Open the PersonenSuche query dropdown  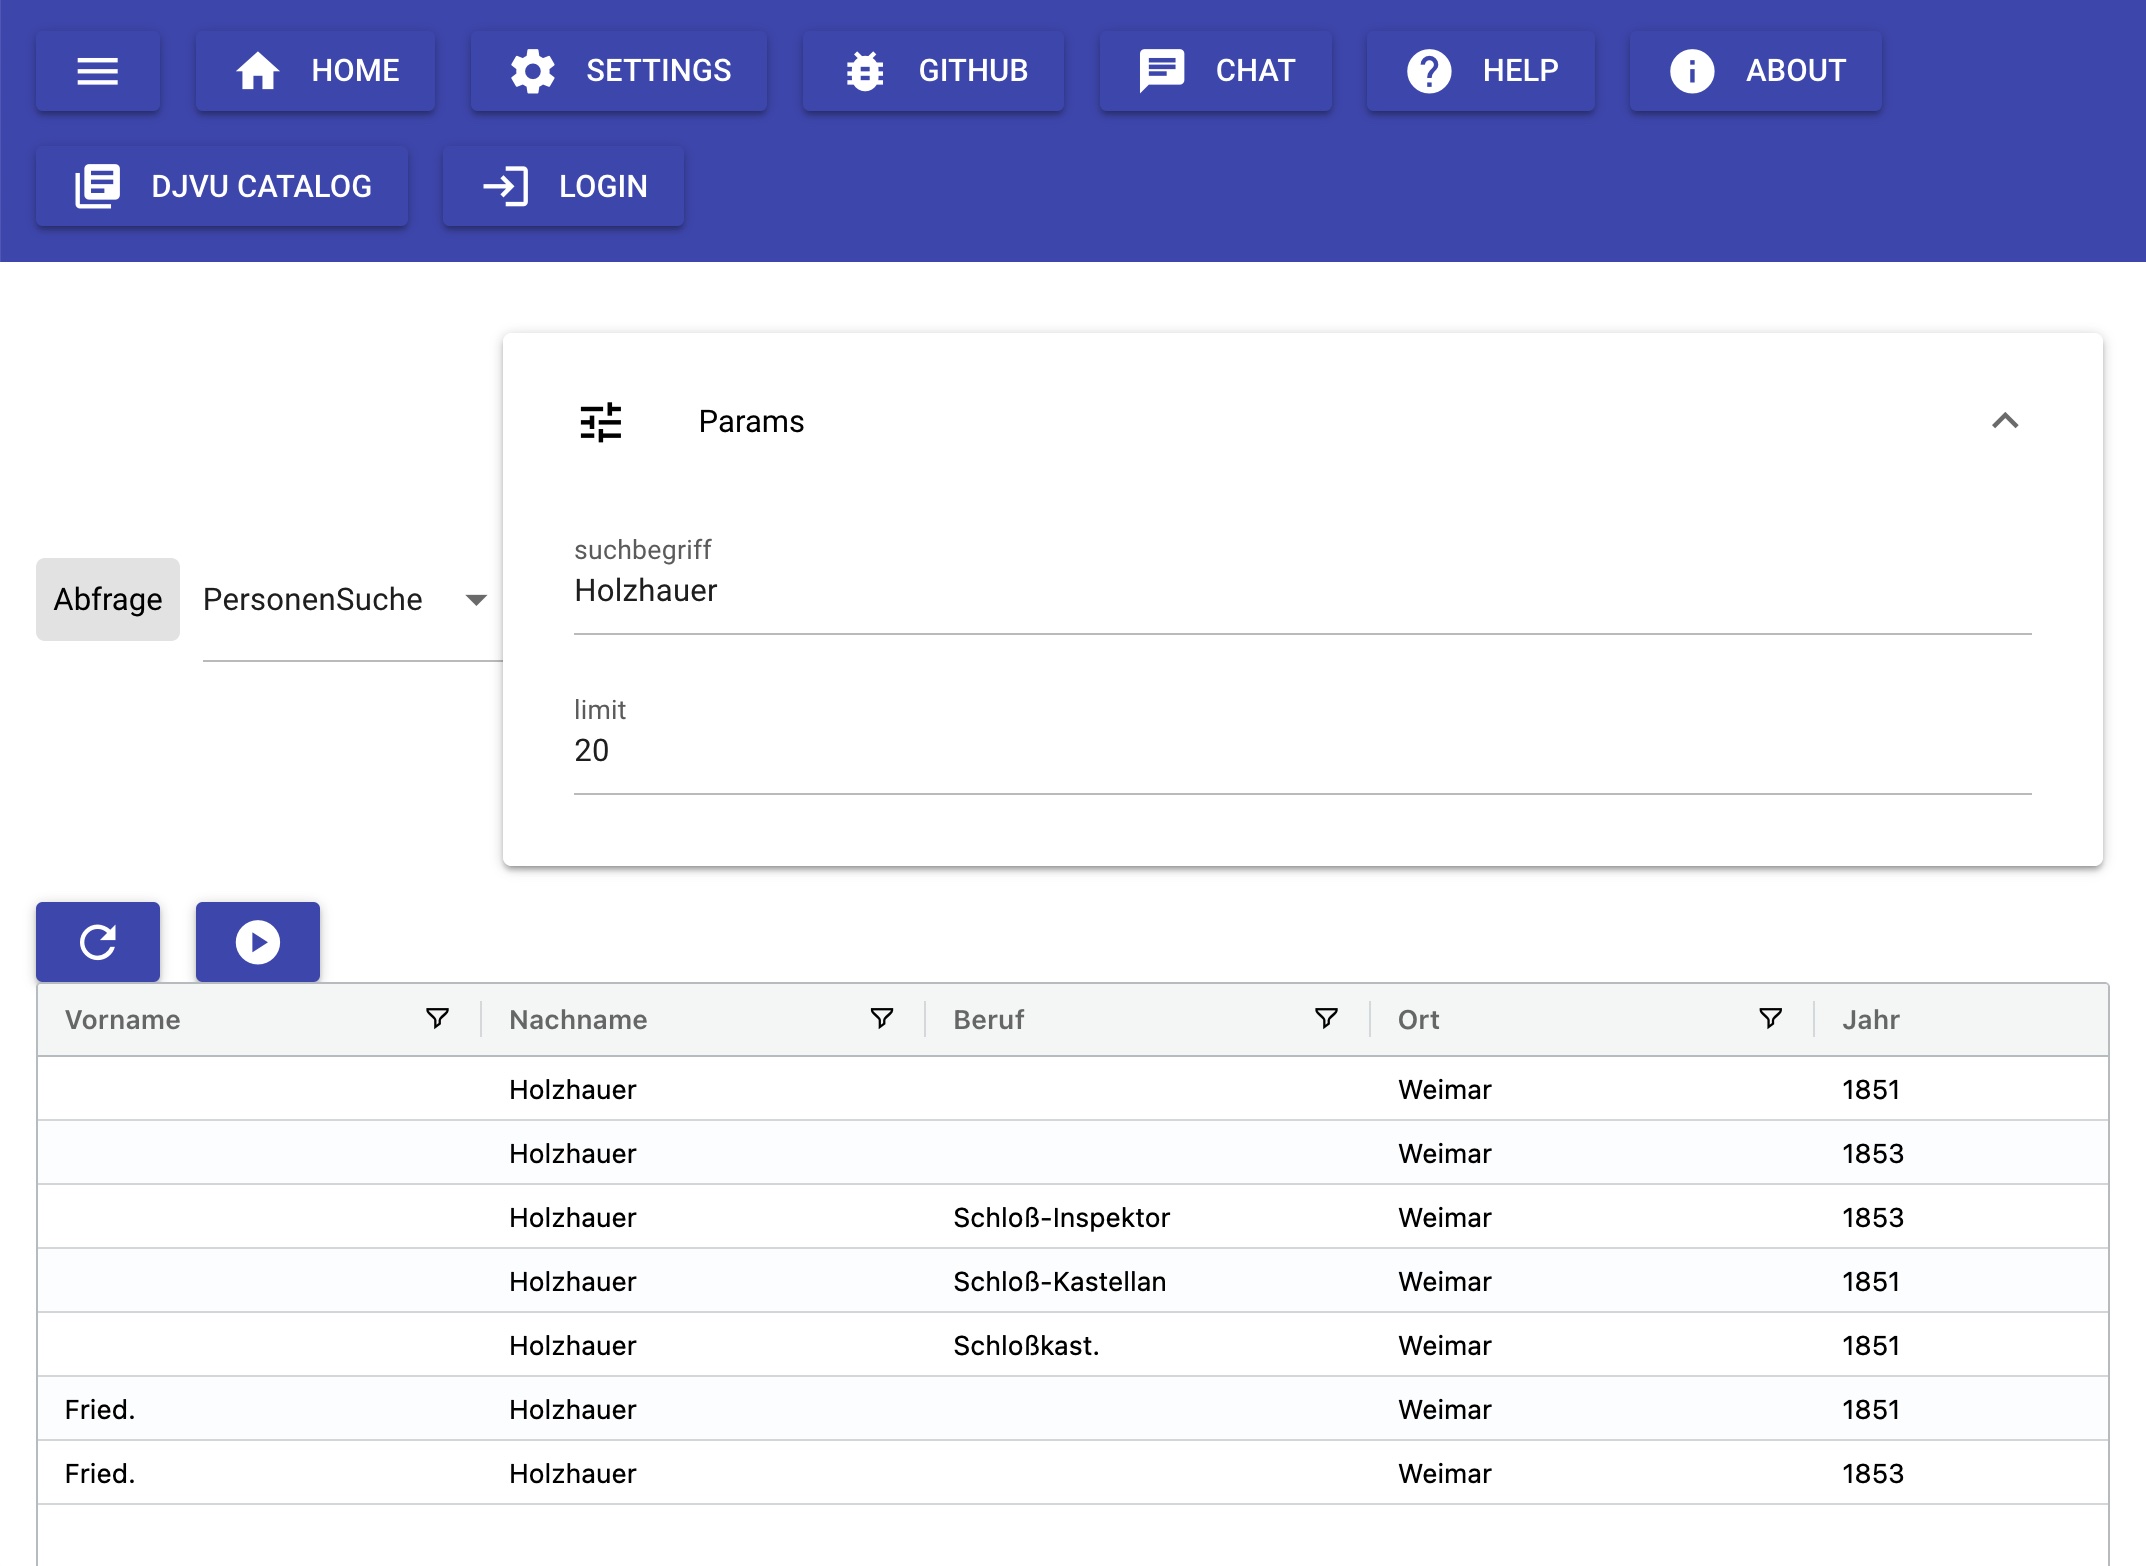coord(345,600)
